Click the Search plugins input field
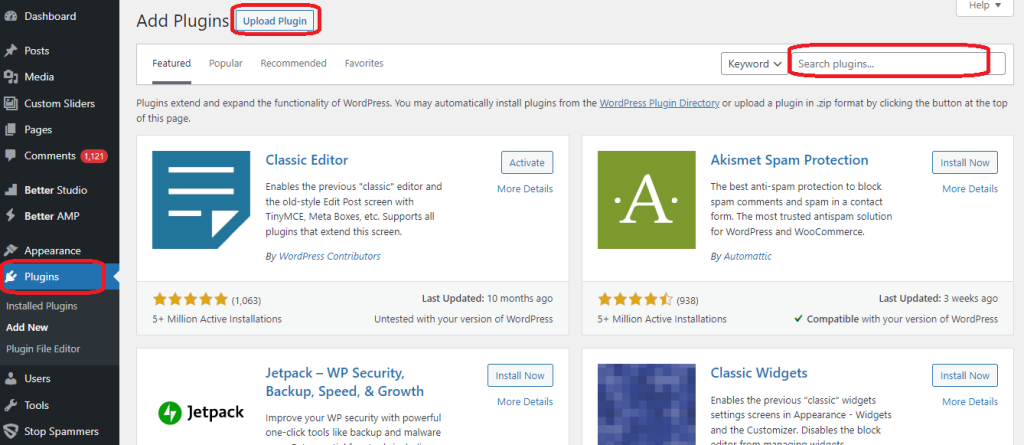This screenshot has height=445, width=1024. click(x=898, y=64)
